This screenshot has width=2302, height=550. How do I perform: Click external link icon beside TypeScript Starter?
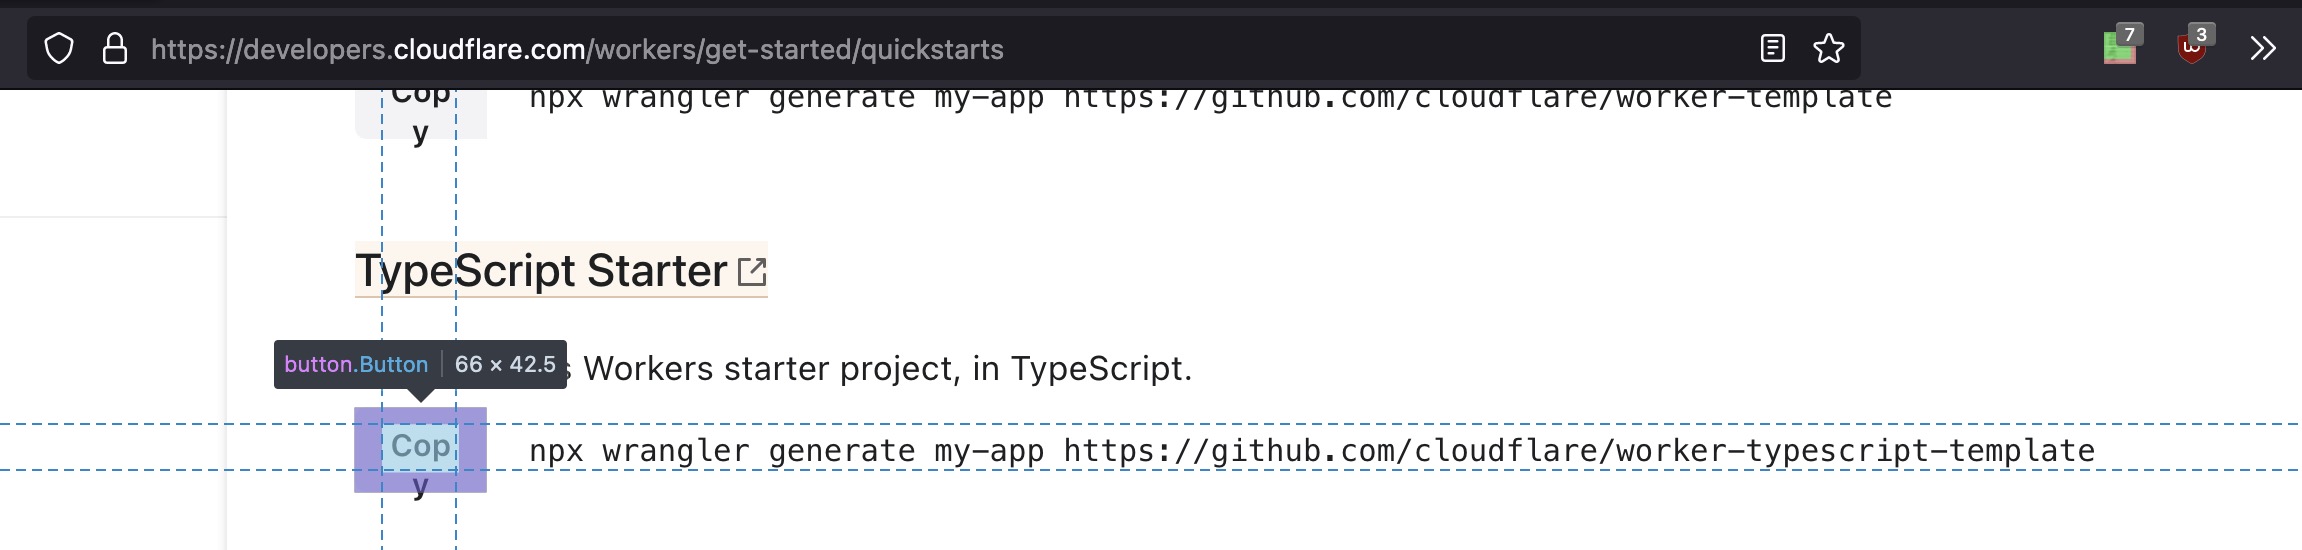752,271
